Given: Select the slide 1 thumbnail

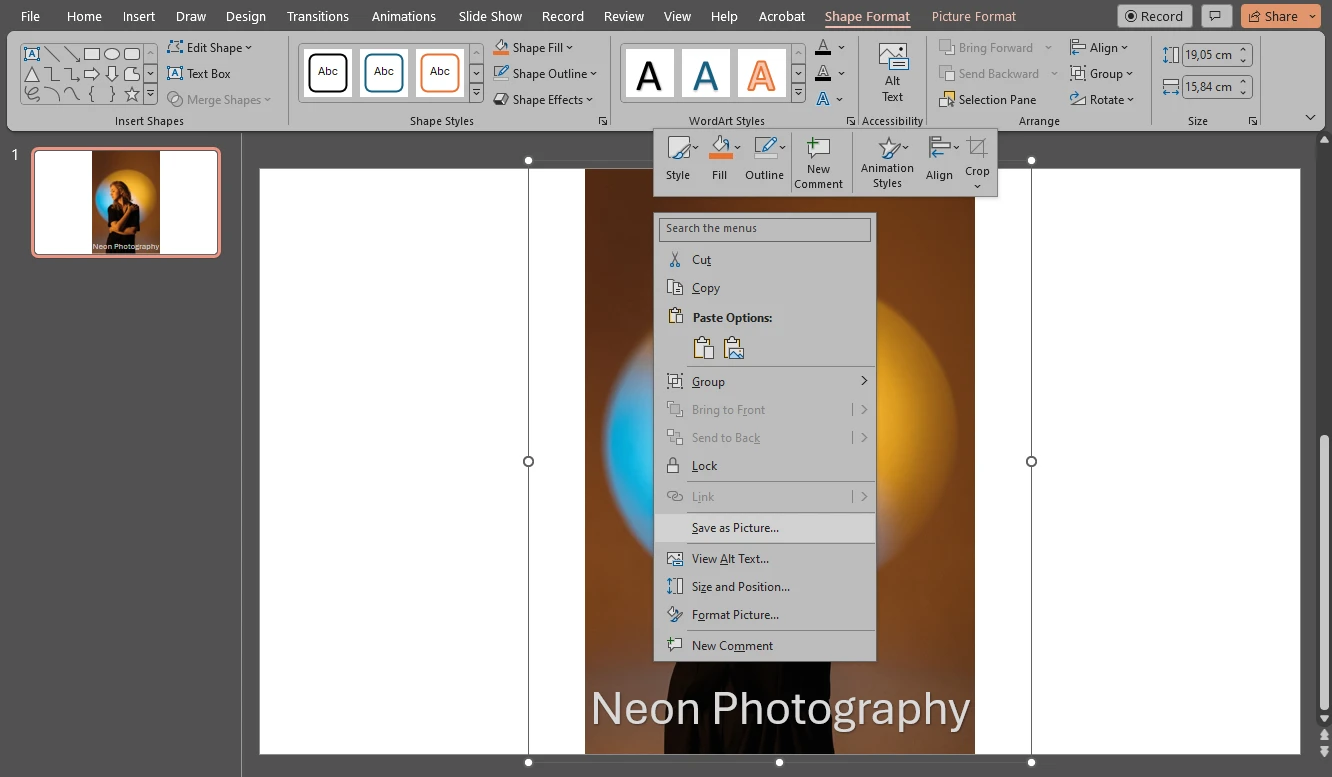Looking at the screenshot, I should 125,202.
